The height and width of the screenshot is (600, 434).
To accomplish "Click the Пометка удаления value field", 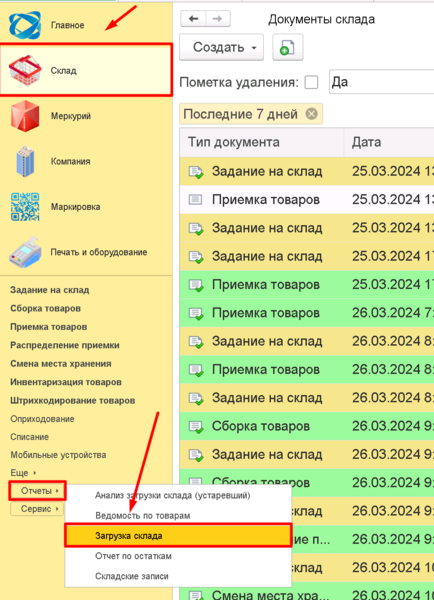I will tap(382, 82).
